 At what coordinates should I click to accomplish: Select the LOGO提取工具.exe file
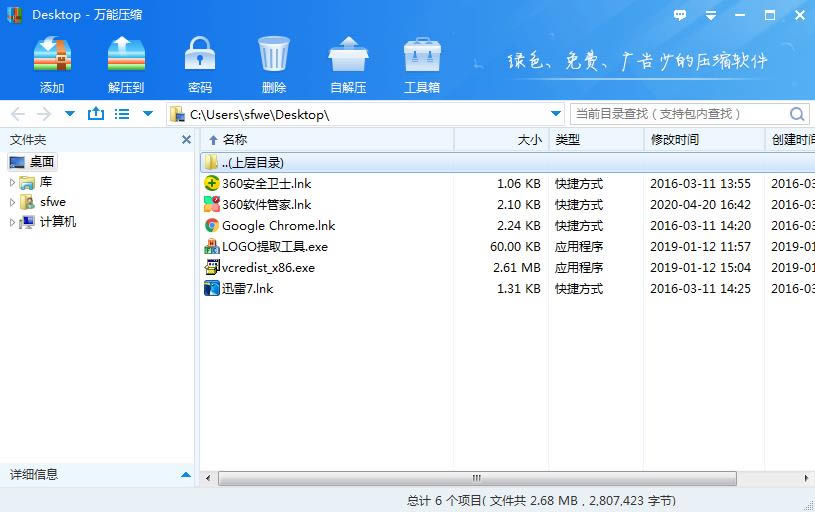coord(274,246)
